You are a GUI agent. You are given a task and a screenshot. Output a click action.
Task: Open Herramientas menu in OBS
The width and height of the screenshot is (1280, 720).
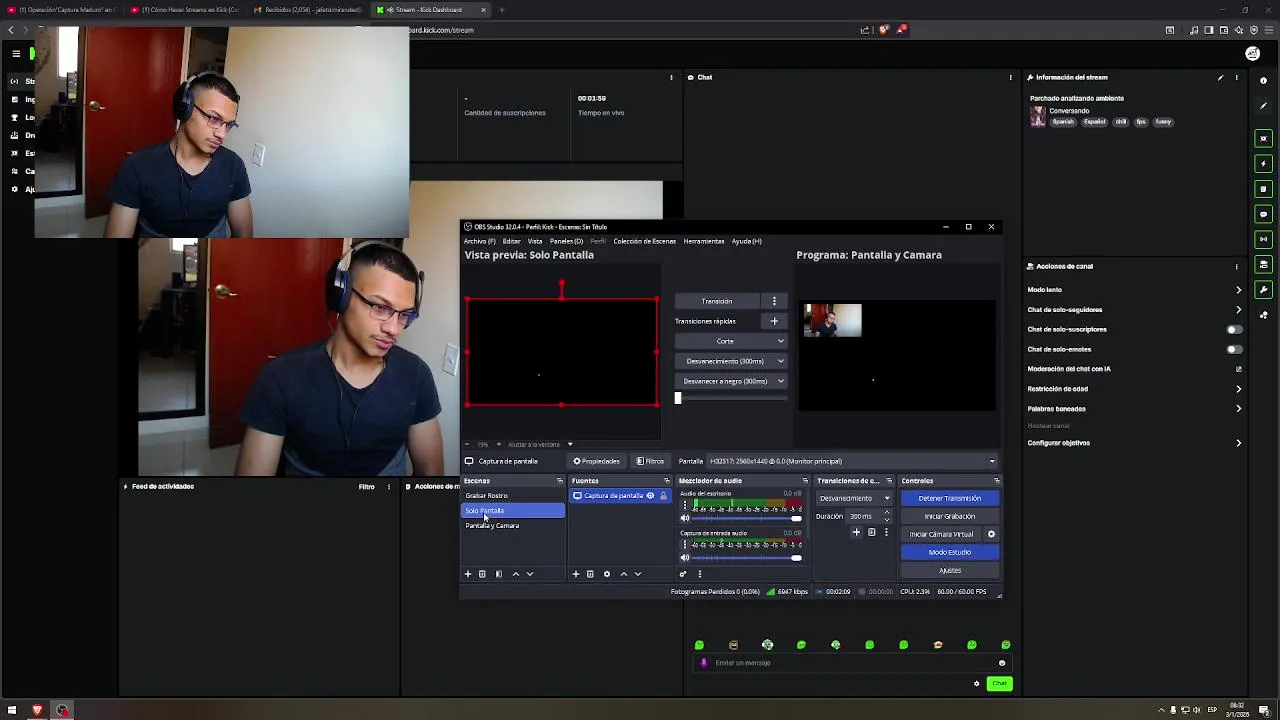coord(704,241)
